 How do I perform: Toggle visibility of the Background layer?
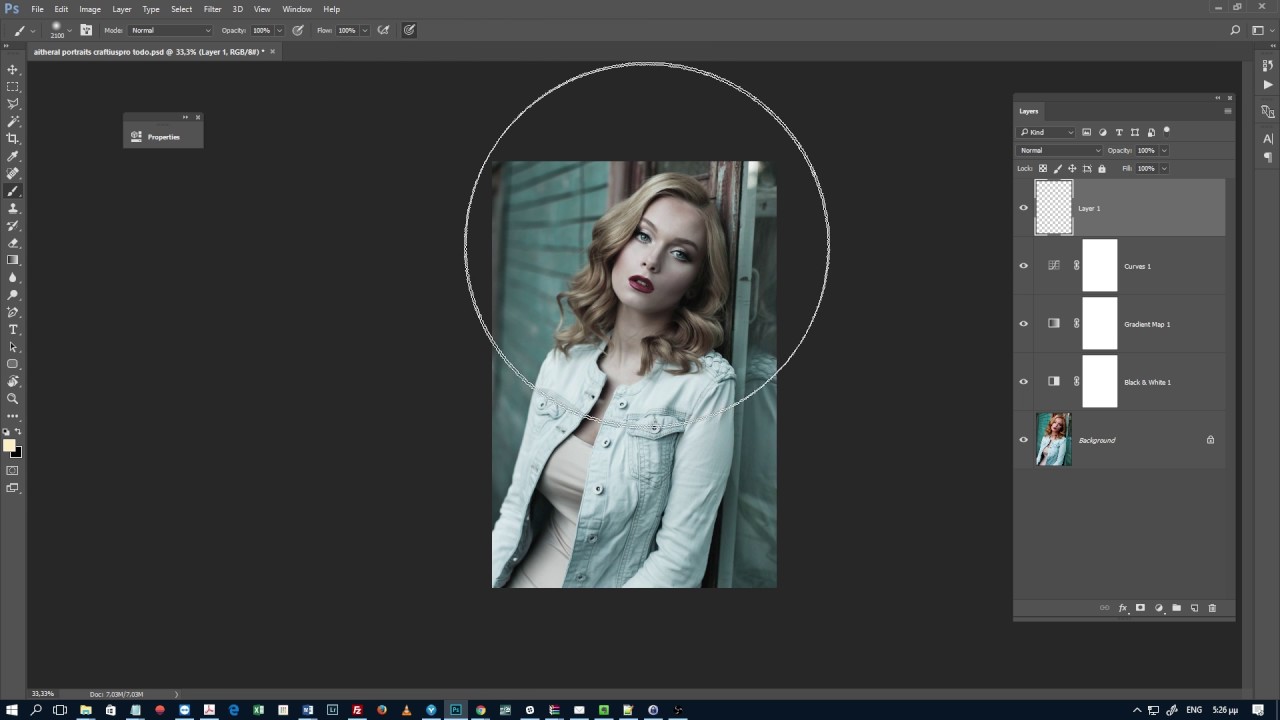pyautogui.click(x=1023, y=440)
